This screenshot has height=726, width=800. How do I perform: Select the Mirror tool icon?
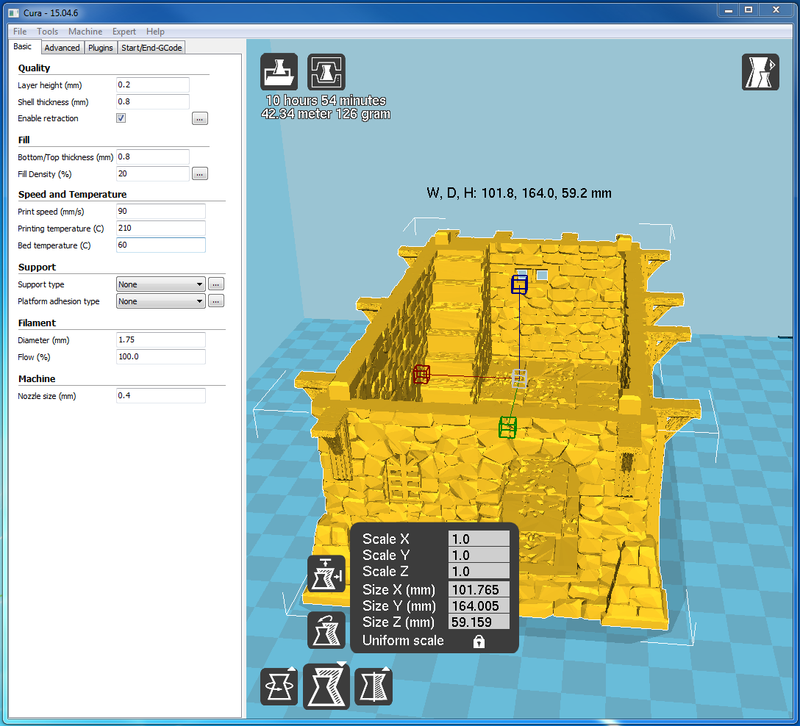pyautogui.click(x=373, y=686)
